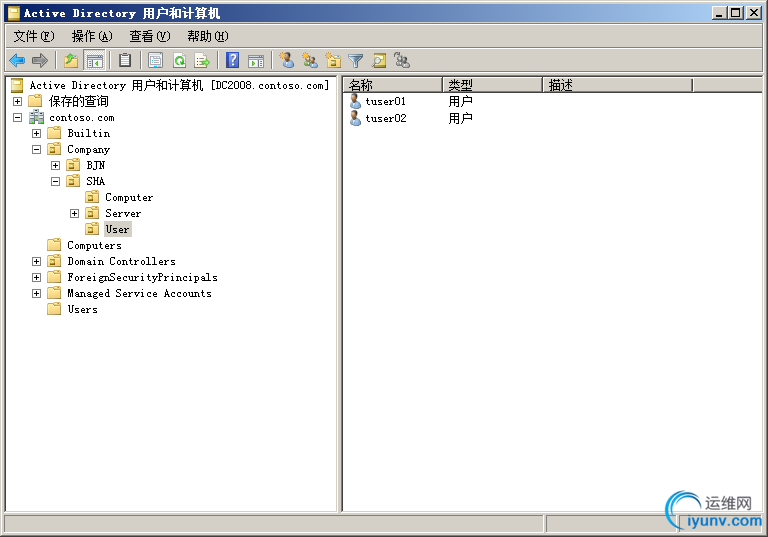768x537 pixels.
Task: Select the tuser01 name in list
Action: [386, 101]
